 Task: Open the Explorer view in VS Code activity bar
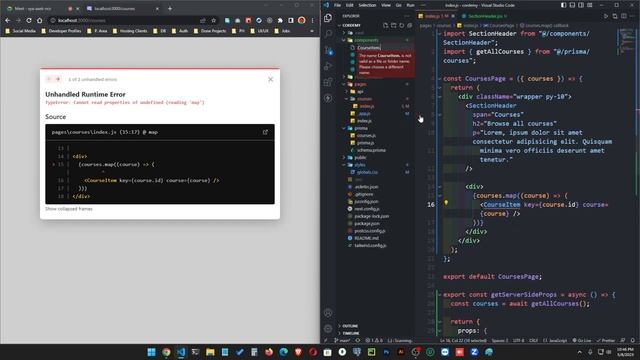(x=328, y=18)
